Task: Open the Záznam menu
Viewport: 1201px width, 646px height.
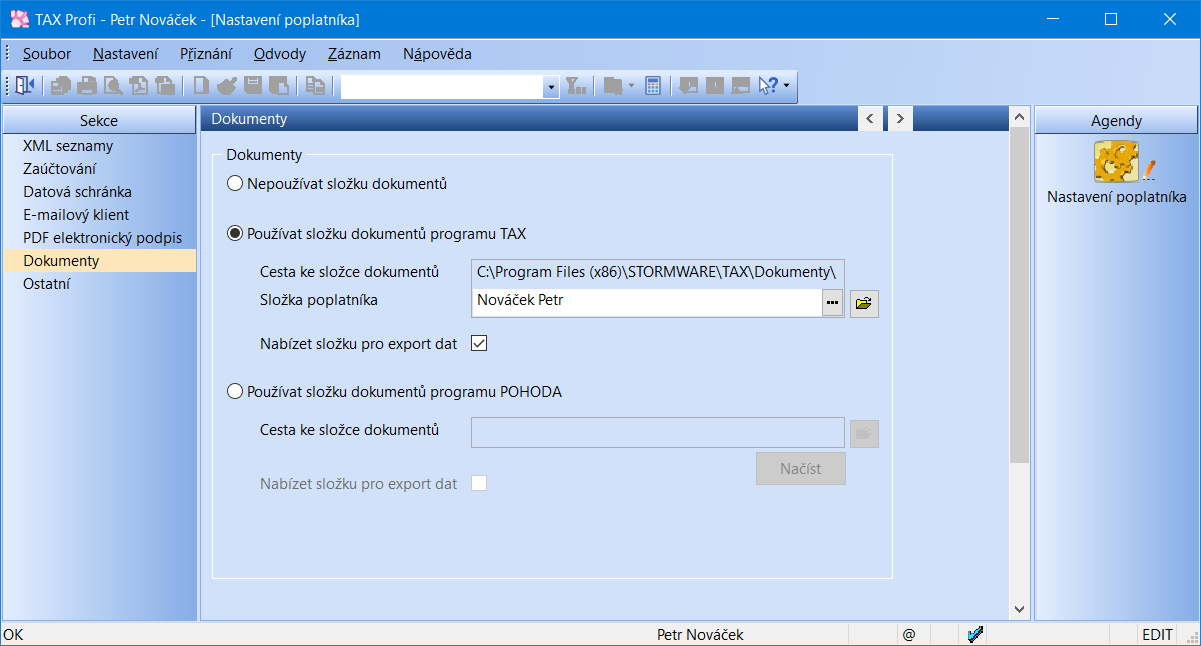Action: pos(354,54)
